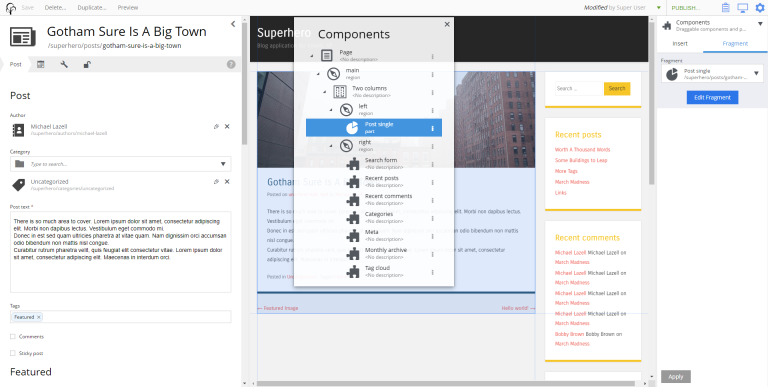Expand the Category dropdown arrow

223,164
